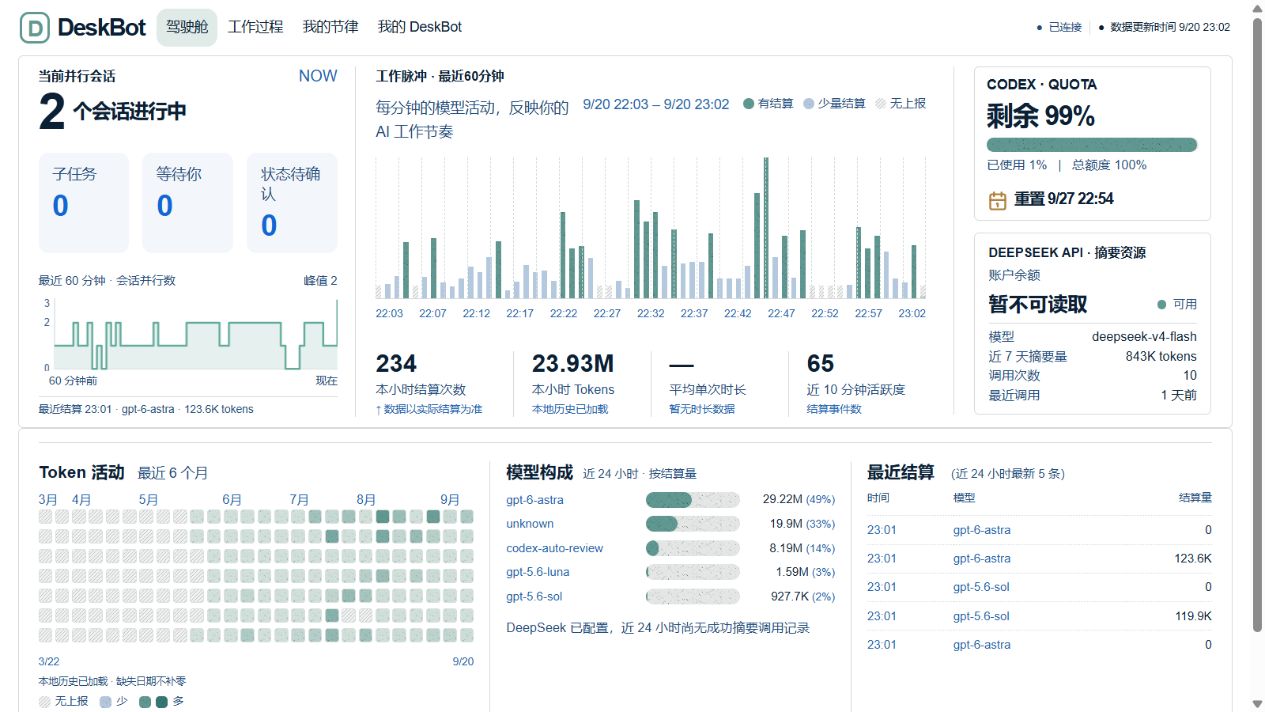Click the 重置 9/27 22:54 text

[1064, 199]
